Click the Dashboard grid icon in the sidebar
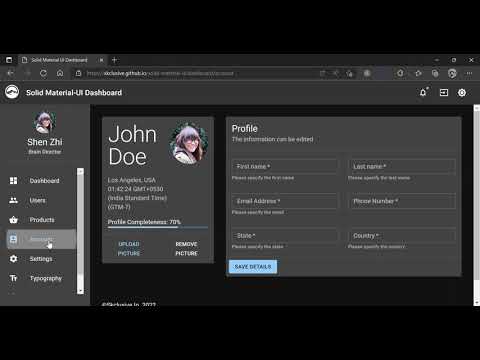This screenshot has height=360, width=480. point(13,180)
